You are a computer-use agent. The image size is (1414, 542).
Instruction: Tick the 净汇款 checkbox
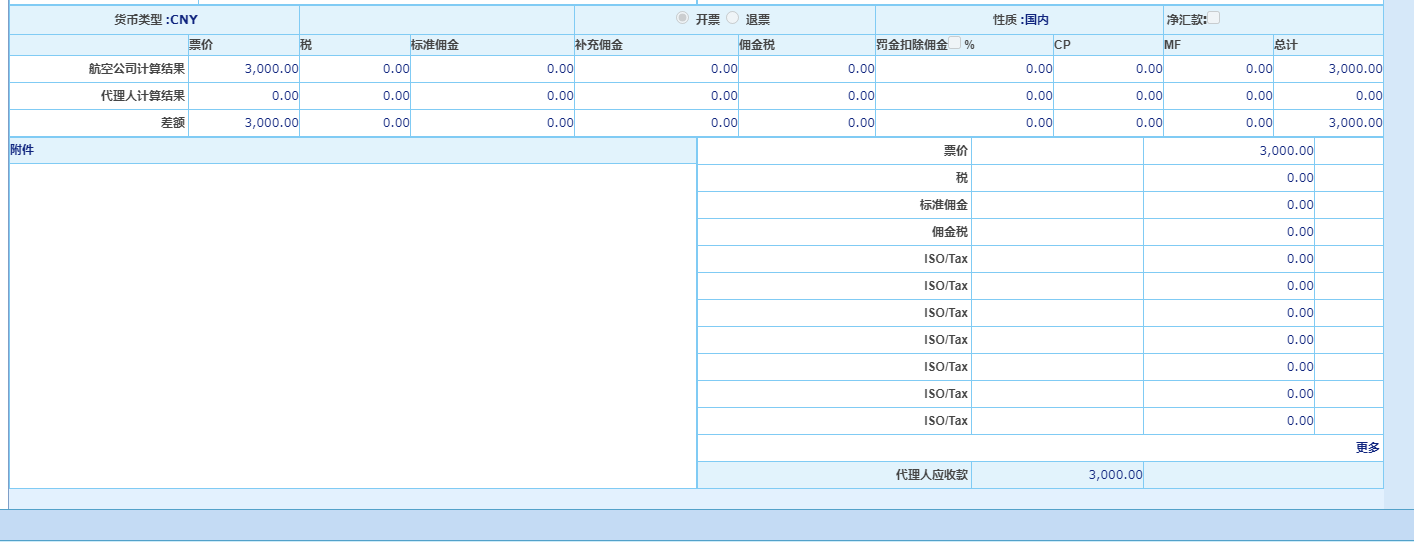coord(1214,18)
